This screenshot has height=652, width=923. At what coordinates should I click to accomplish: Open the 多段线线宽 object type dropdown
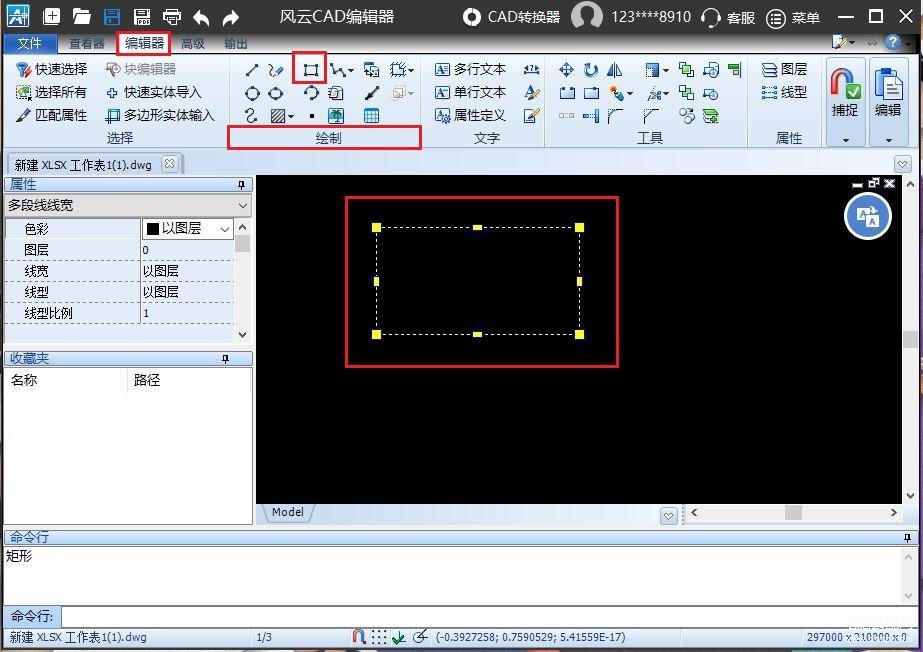click(x=243, y=205)
